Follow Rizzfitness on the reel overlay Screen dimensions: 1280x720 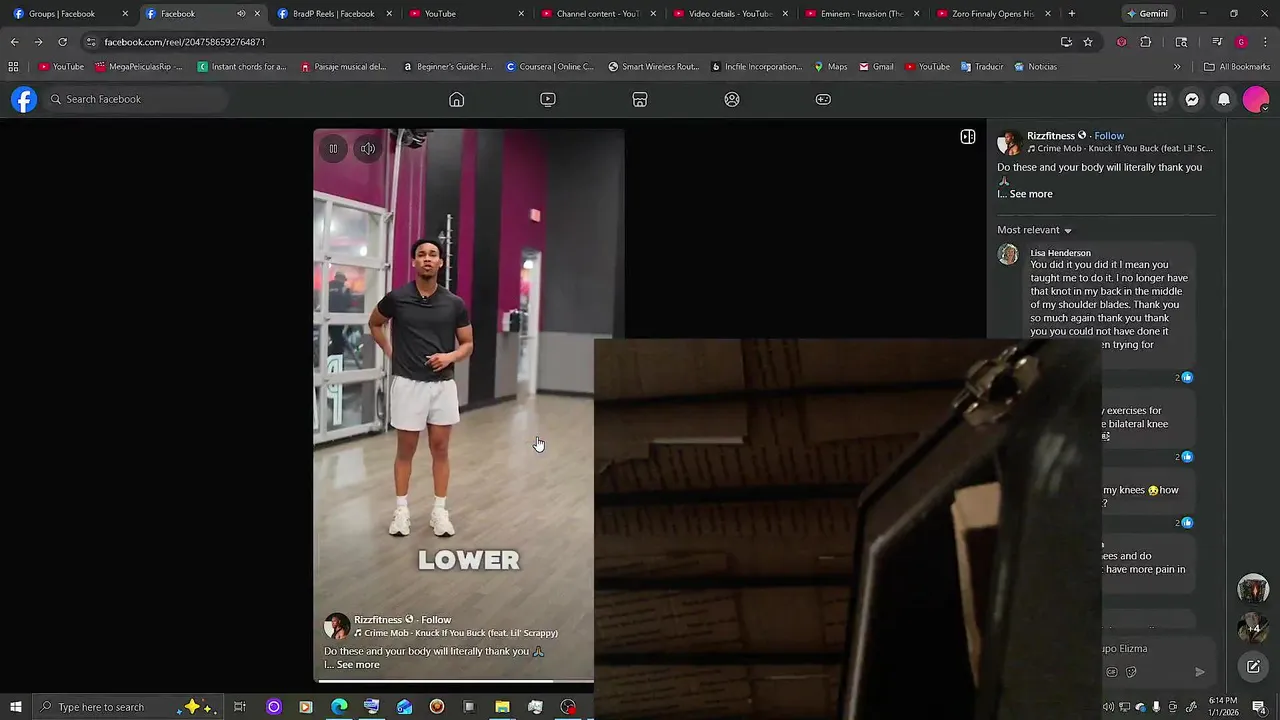(x=436, y=620)
